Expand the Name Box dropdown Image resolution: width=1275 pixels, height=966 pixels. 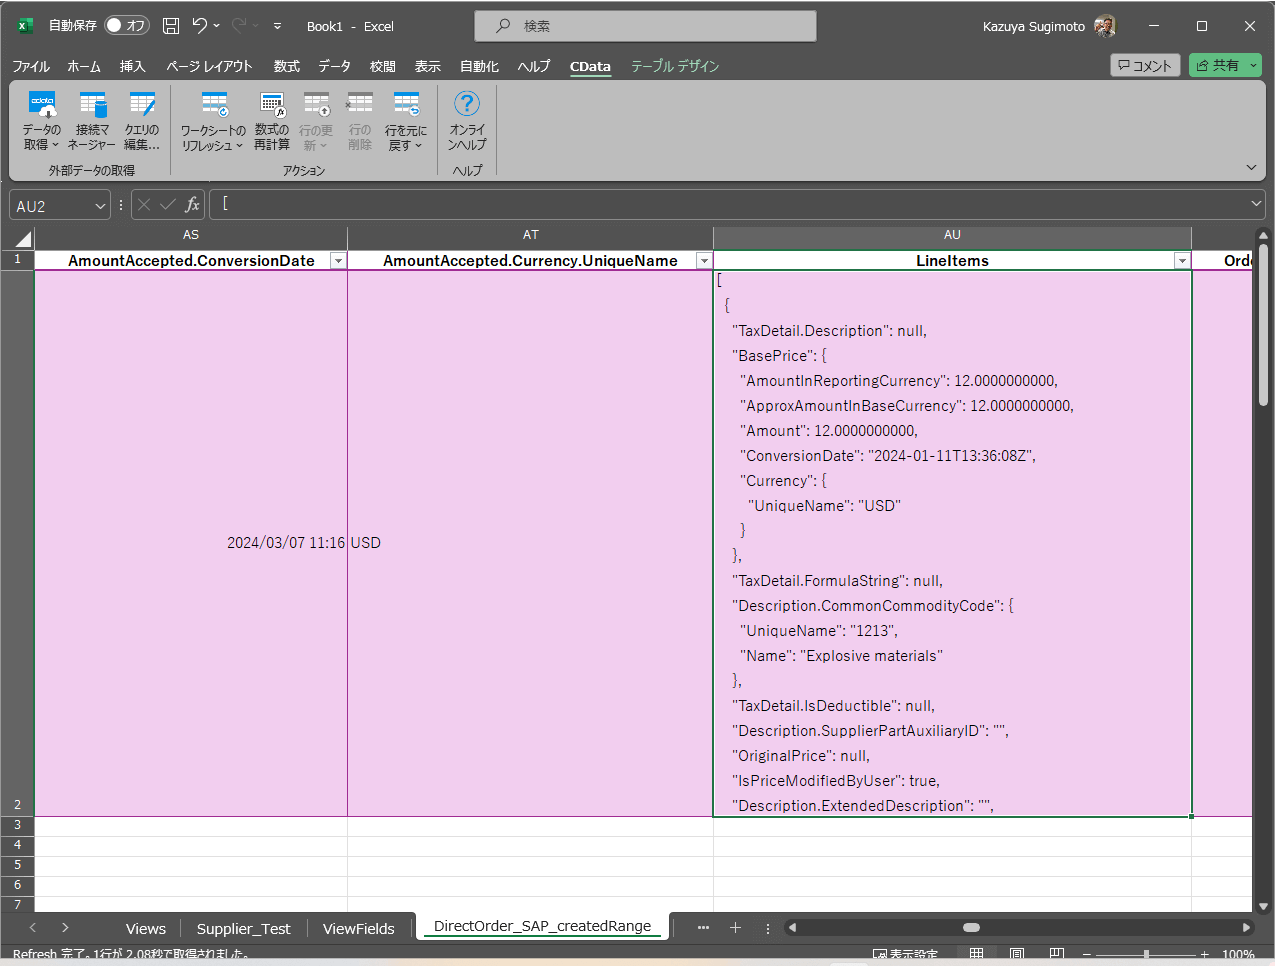100,206
